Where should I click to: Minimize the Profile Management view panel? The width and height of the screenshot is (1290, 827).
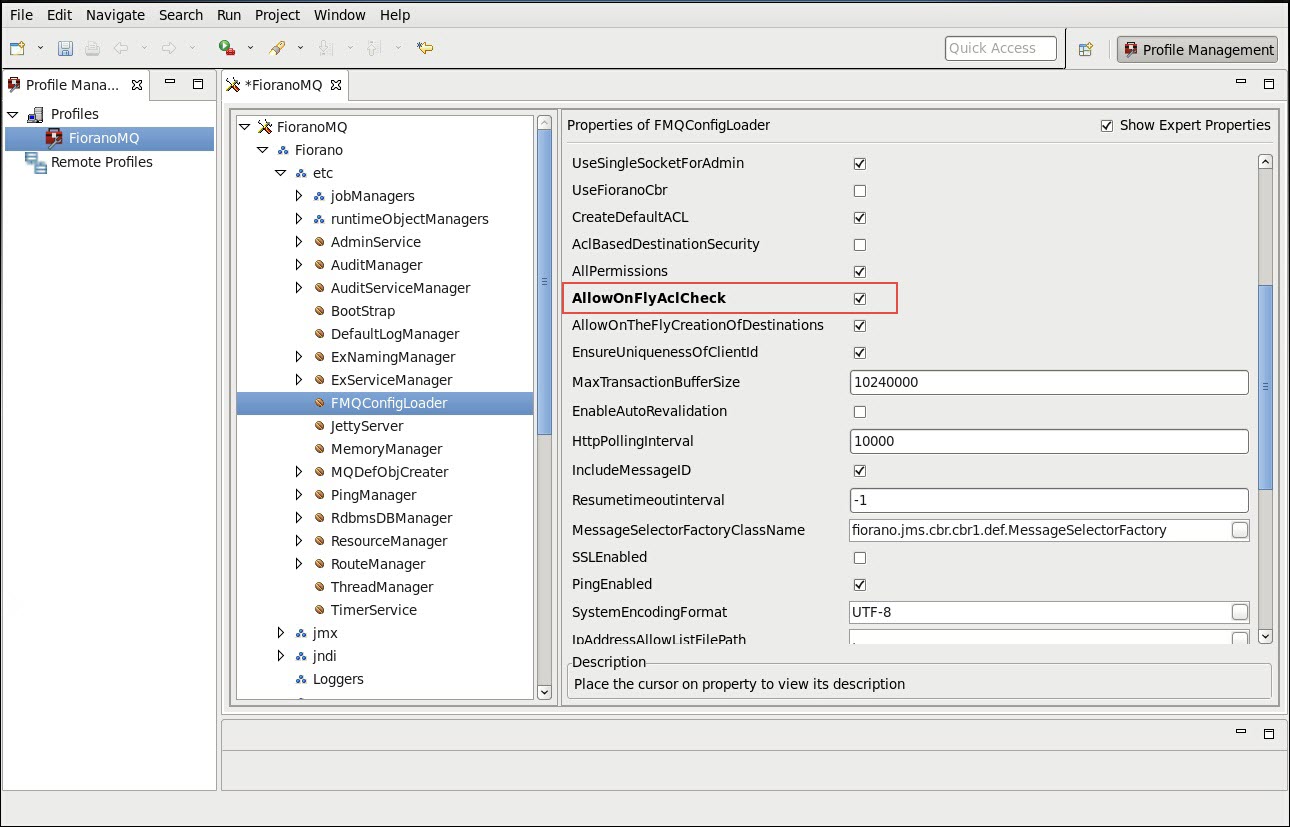(x=170, y=83)
